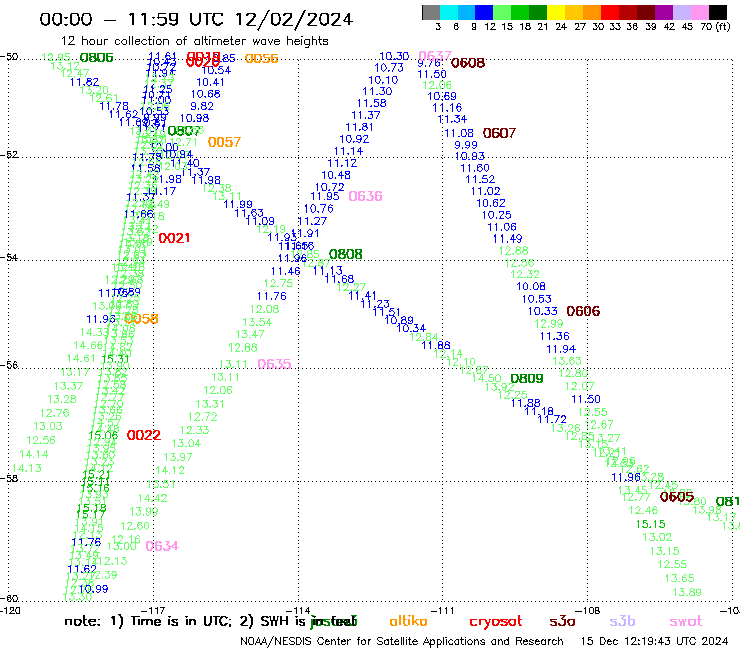The width and height of the screenshot is (740, 650).
Task: Click the wave height value 14.61
Action: point(81,359)
